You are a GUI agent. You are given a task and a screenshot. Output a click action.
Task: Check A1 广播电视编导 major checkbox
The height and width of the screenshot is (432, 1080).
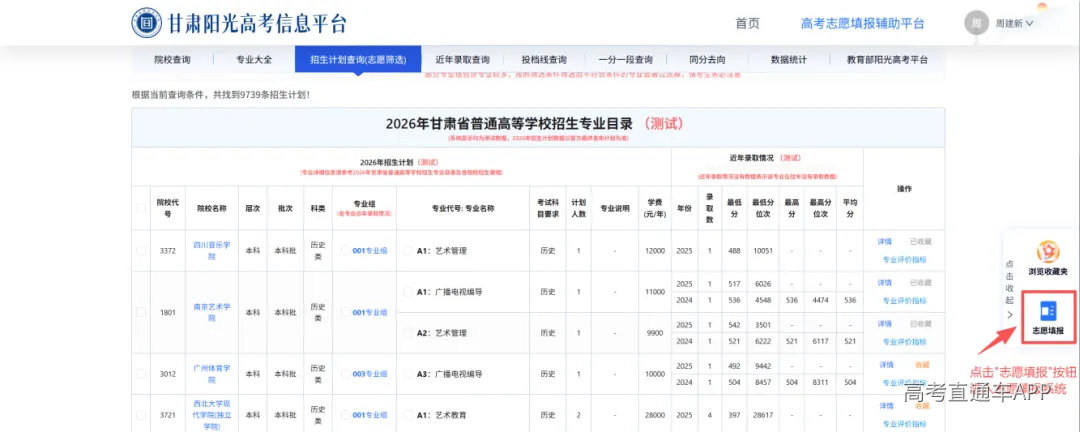click(408, 291)
